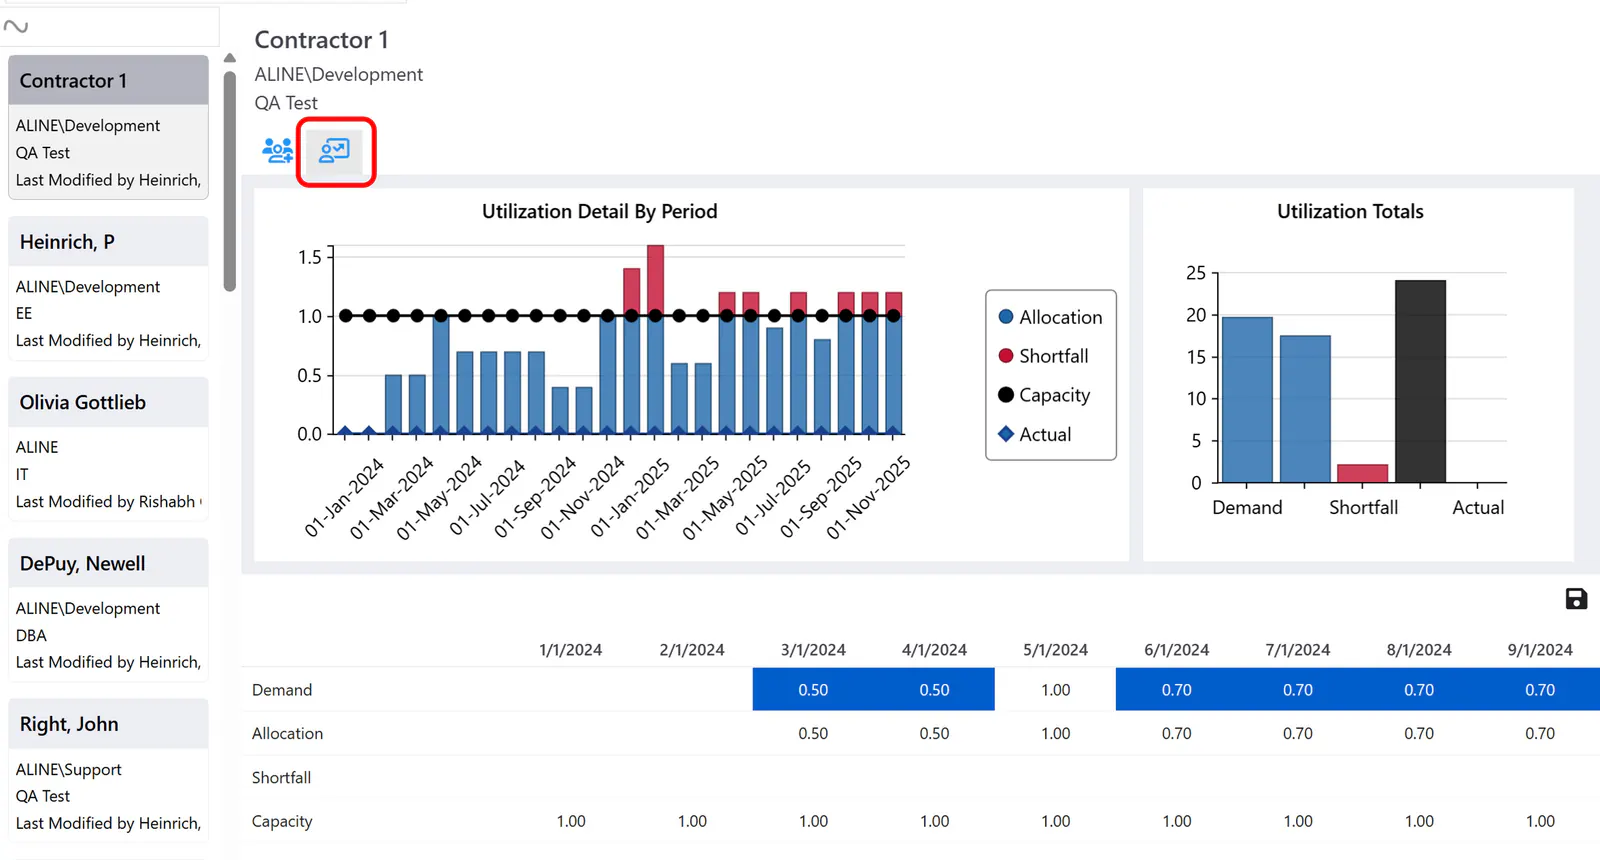Screen dimensions: 1600x860
Task: Click the Capacity row label
Action: coord(282,821)
